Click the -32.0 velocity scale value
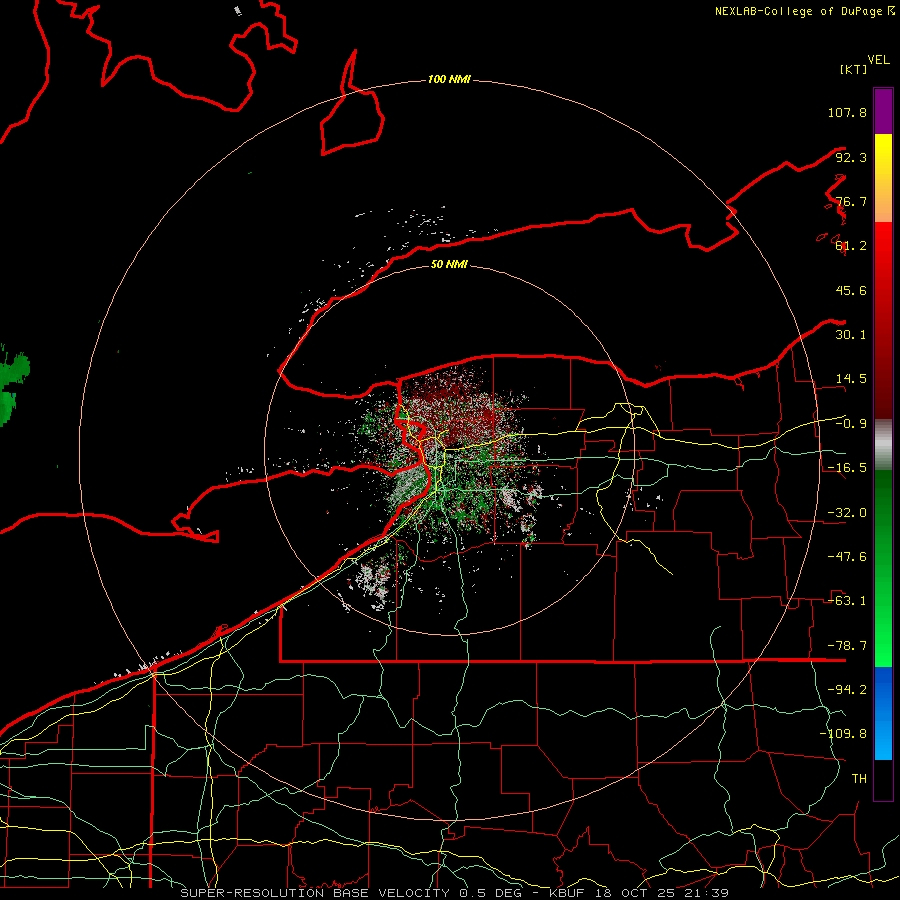 847,513
